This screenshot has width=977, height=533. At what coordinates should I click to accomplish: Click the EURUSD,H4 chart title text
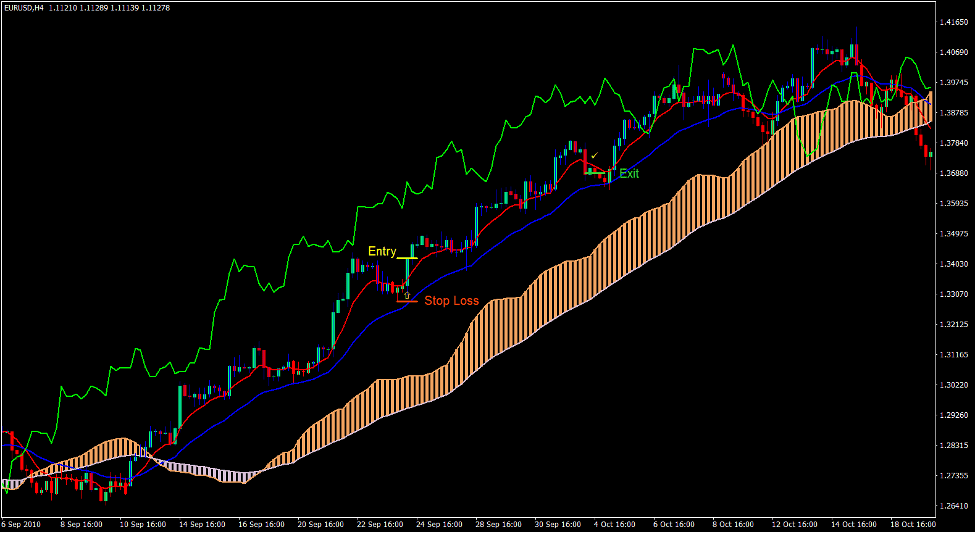(x=24, y=8)
